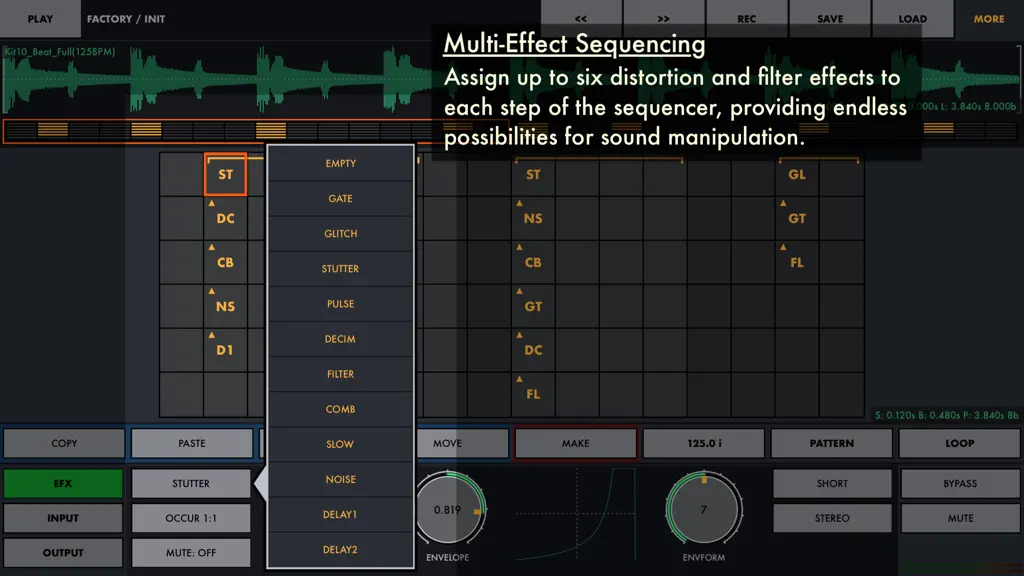
Task: Click the SAVE button
Action: pyautogui.click(x=829, y=18)
